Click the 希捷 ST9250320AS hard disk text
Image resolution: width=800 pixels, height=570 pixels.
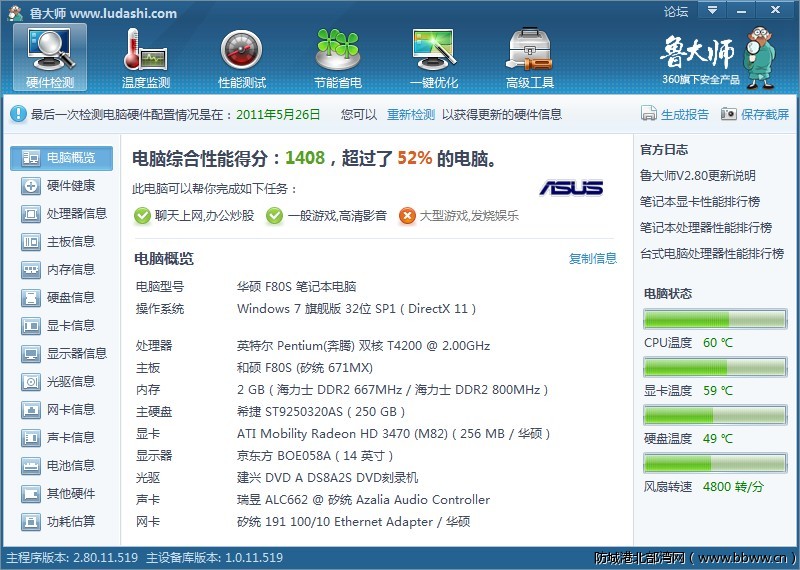[x=321, y=412]
